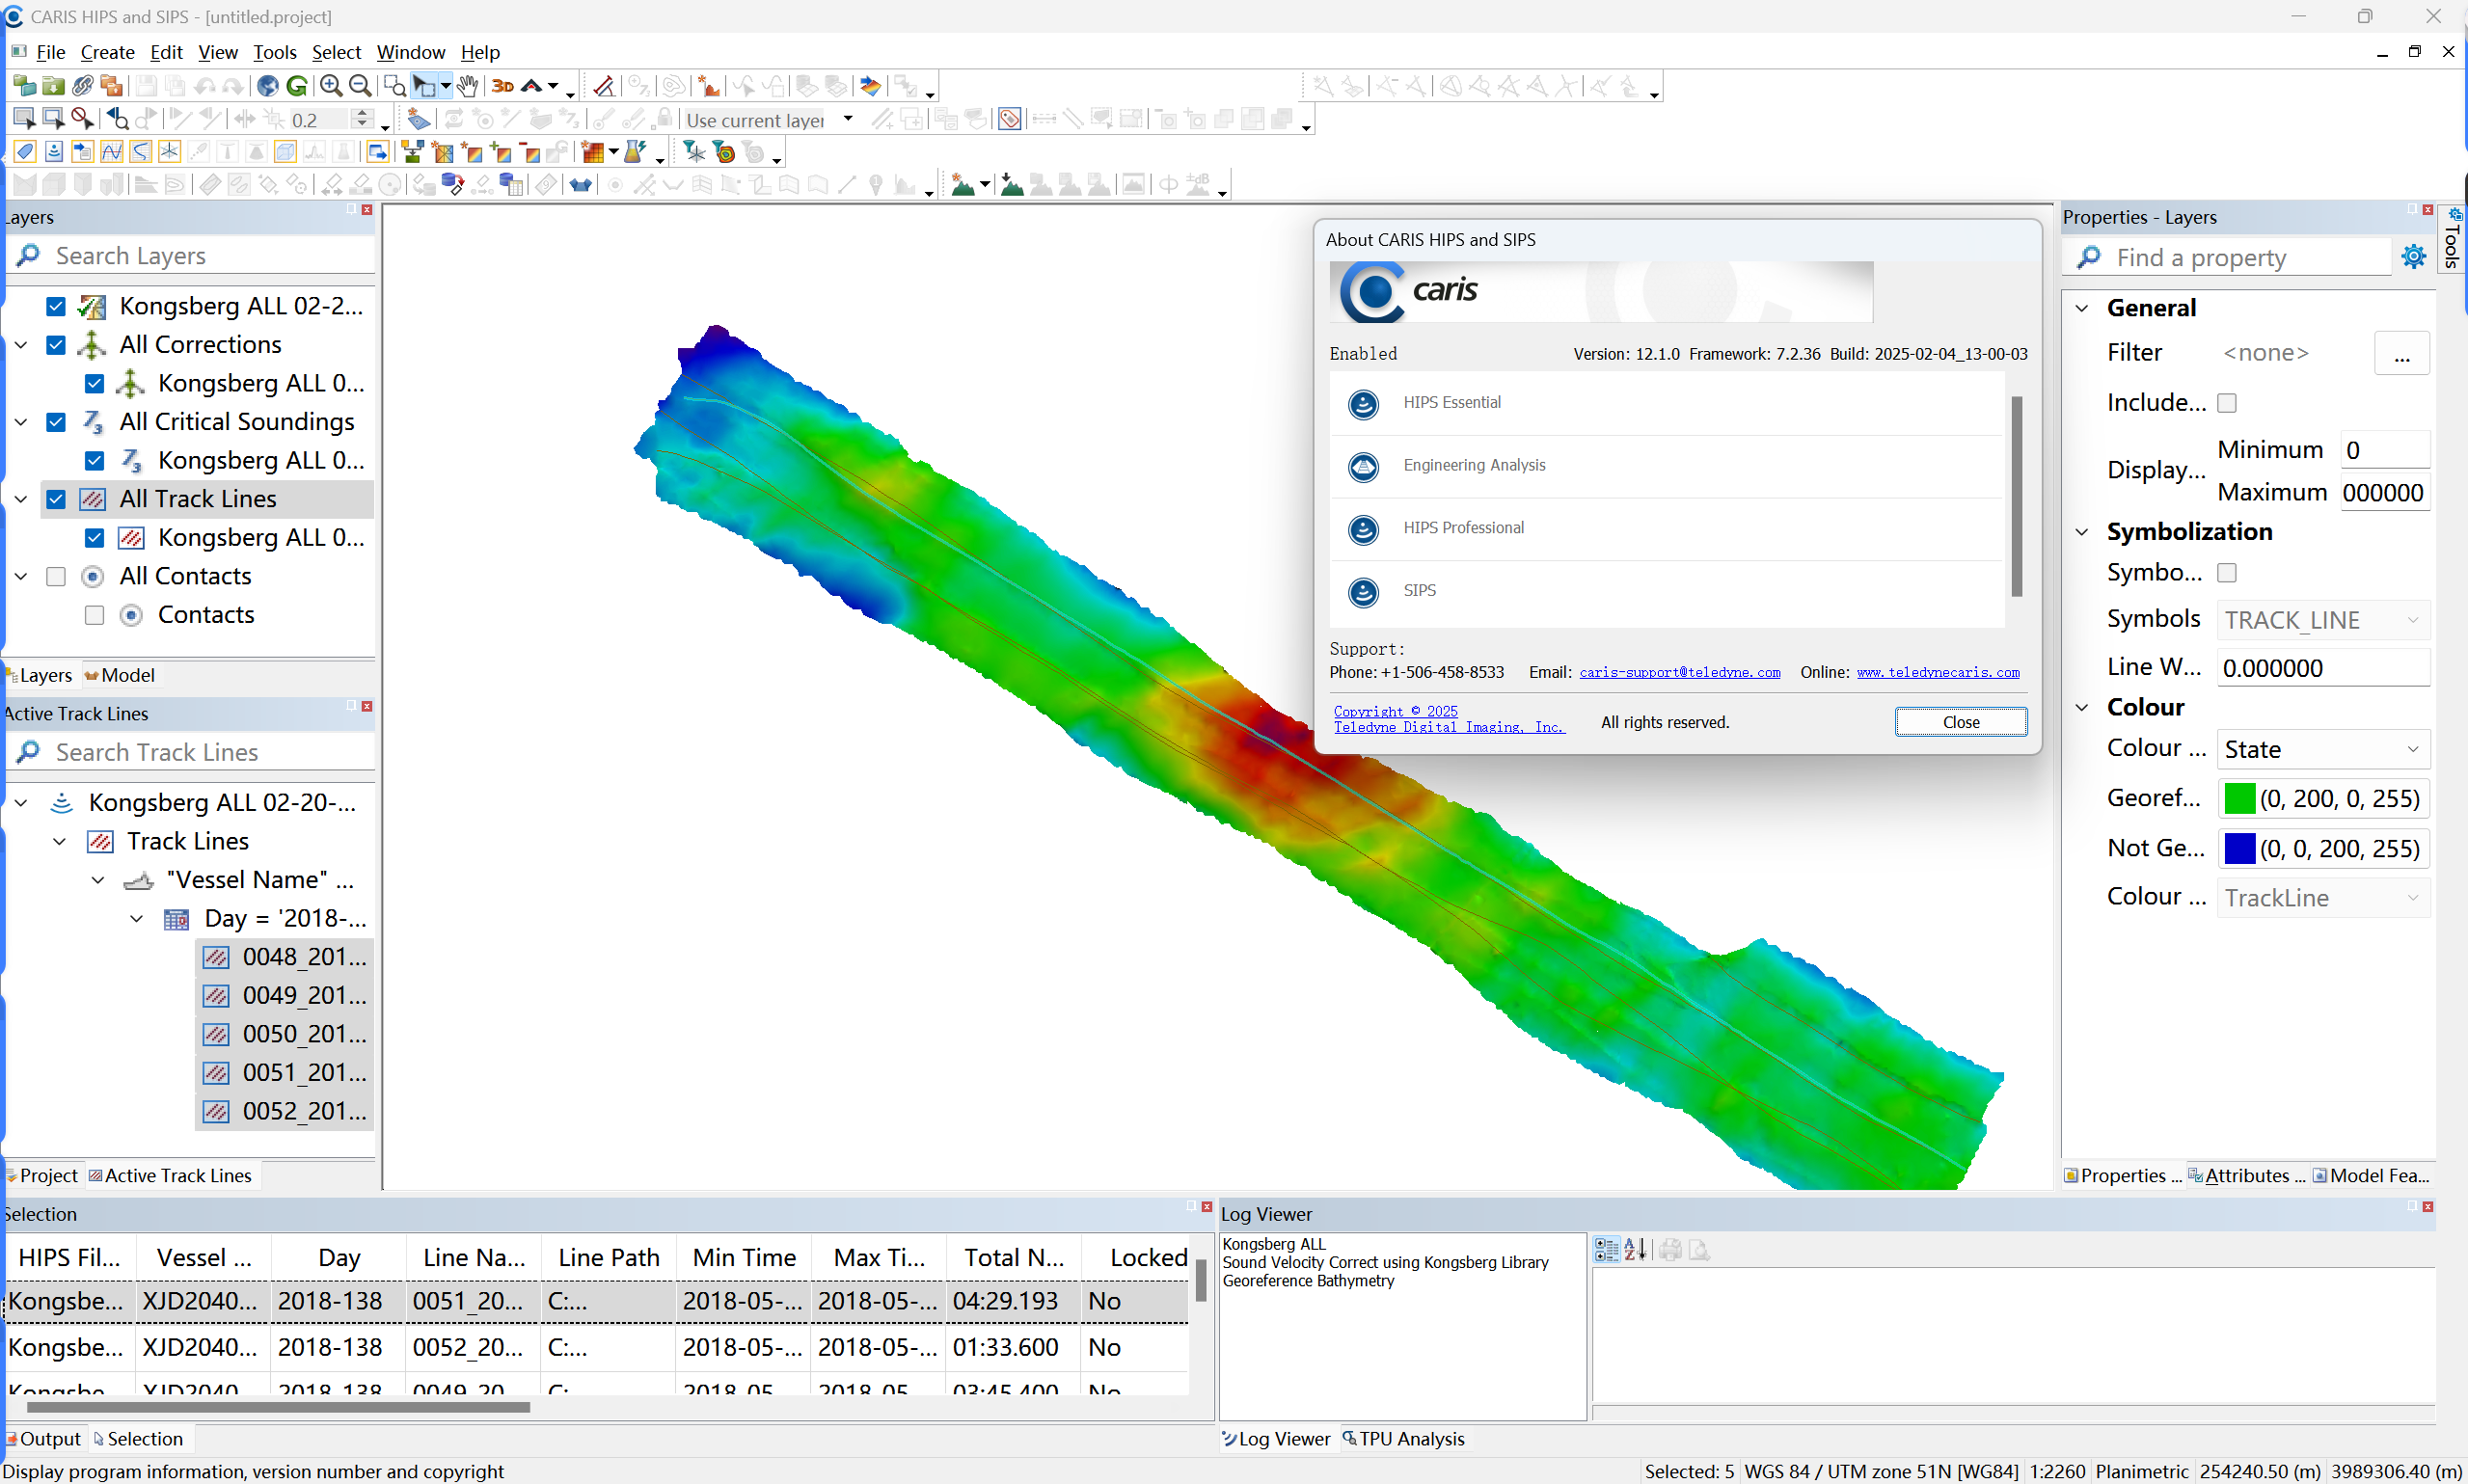2468x1484 pixels.
Task: Uncheck the All Corrections layer checkbox
Action: 56,345
